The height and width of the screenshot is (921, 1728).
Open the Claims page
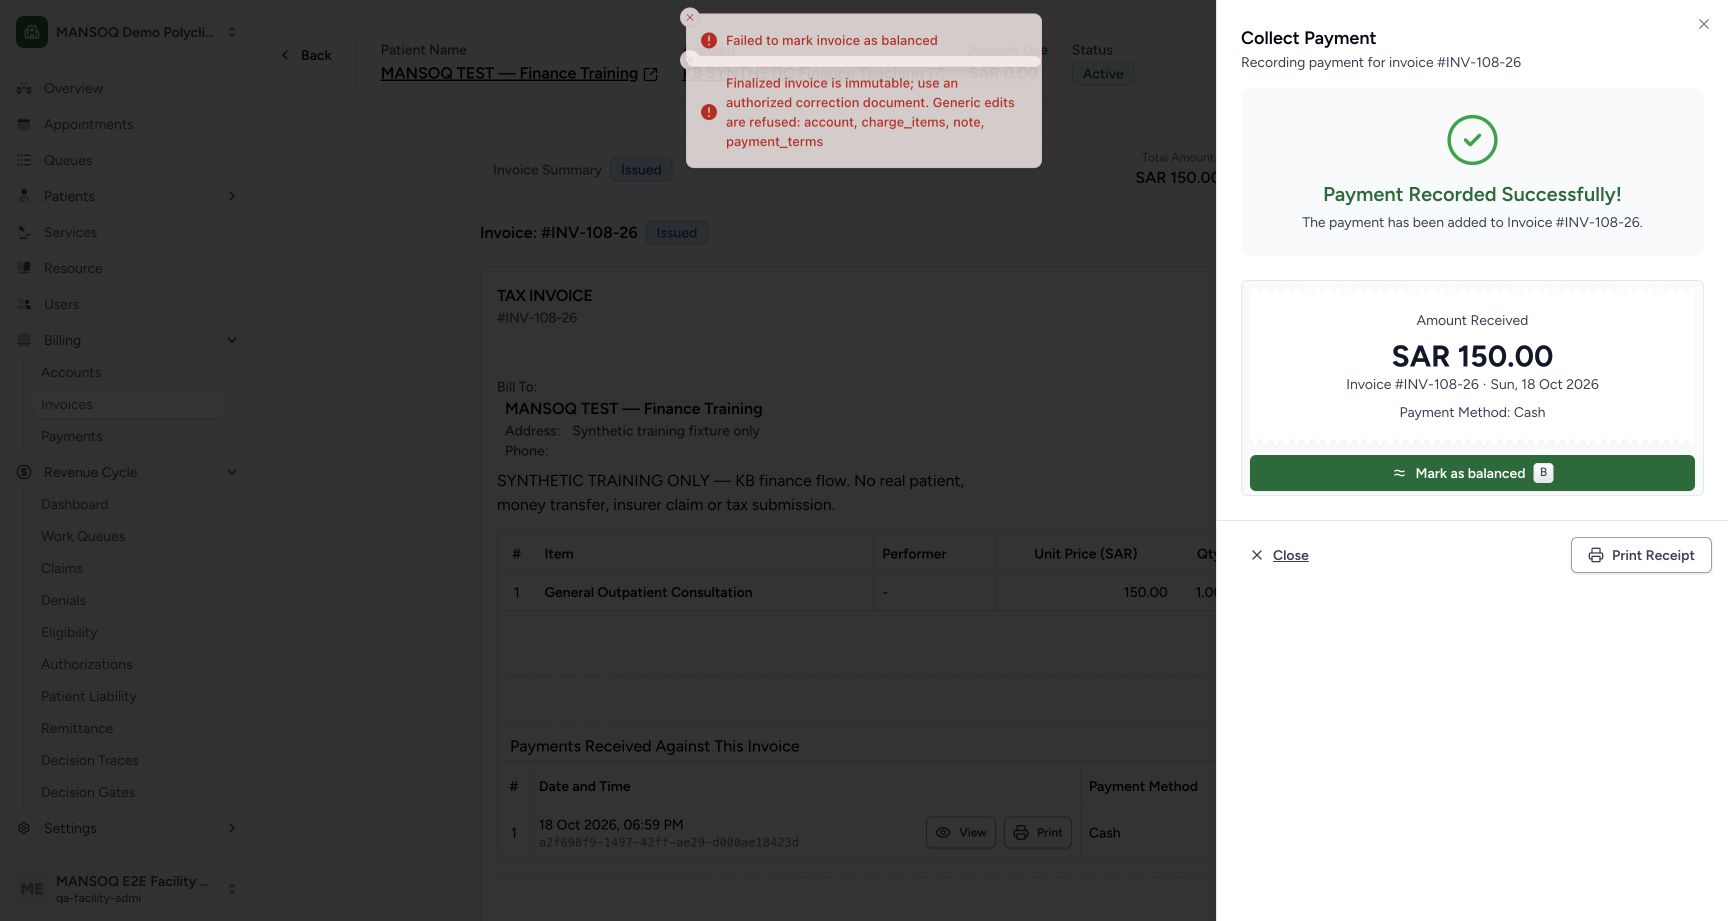tap(62, 568)
